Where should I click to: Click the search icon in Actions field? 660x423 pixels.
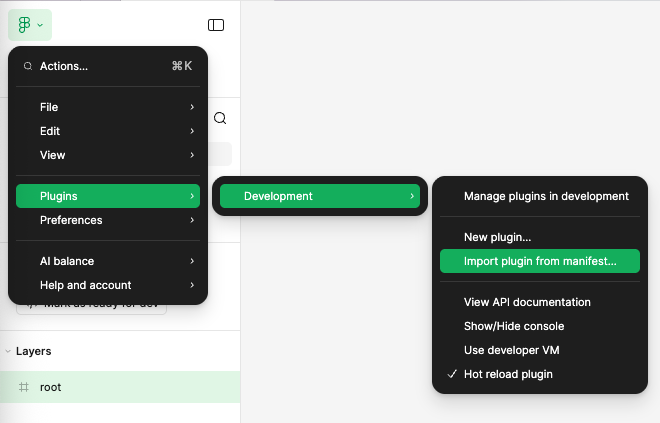(x=28, y=66)
